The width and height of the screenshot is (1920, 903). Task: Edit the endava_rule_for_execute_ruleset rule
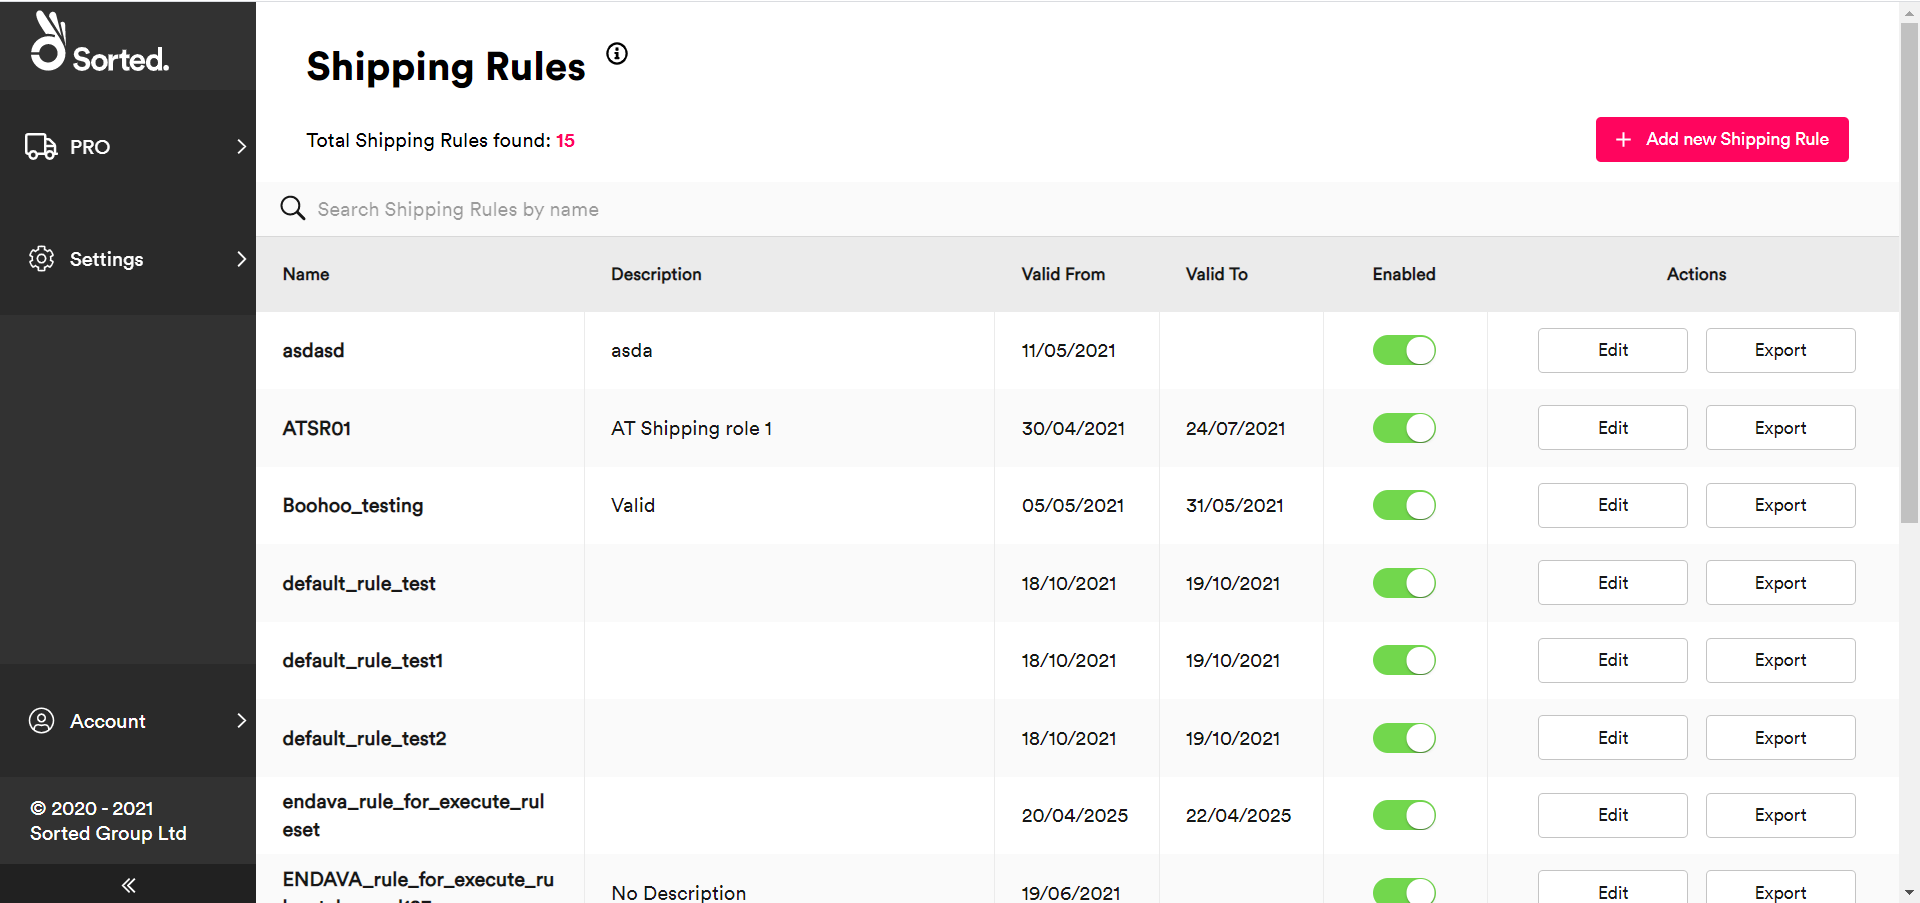tap(1613, 815)
